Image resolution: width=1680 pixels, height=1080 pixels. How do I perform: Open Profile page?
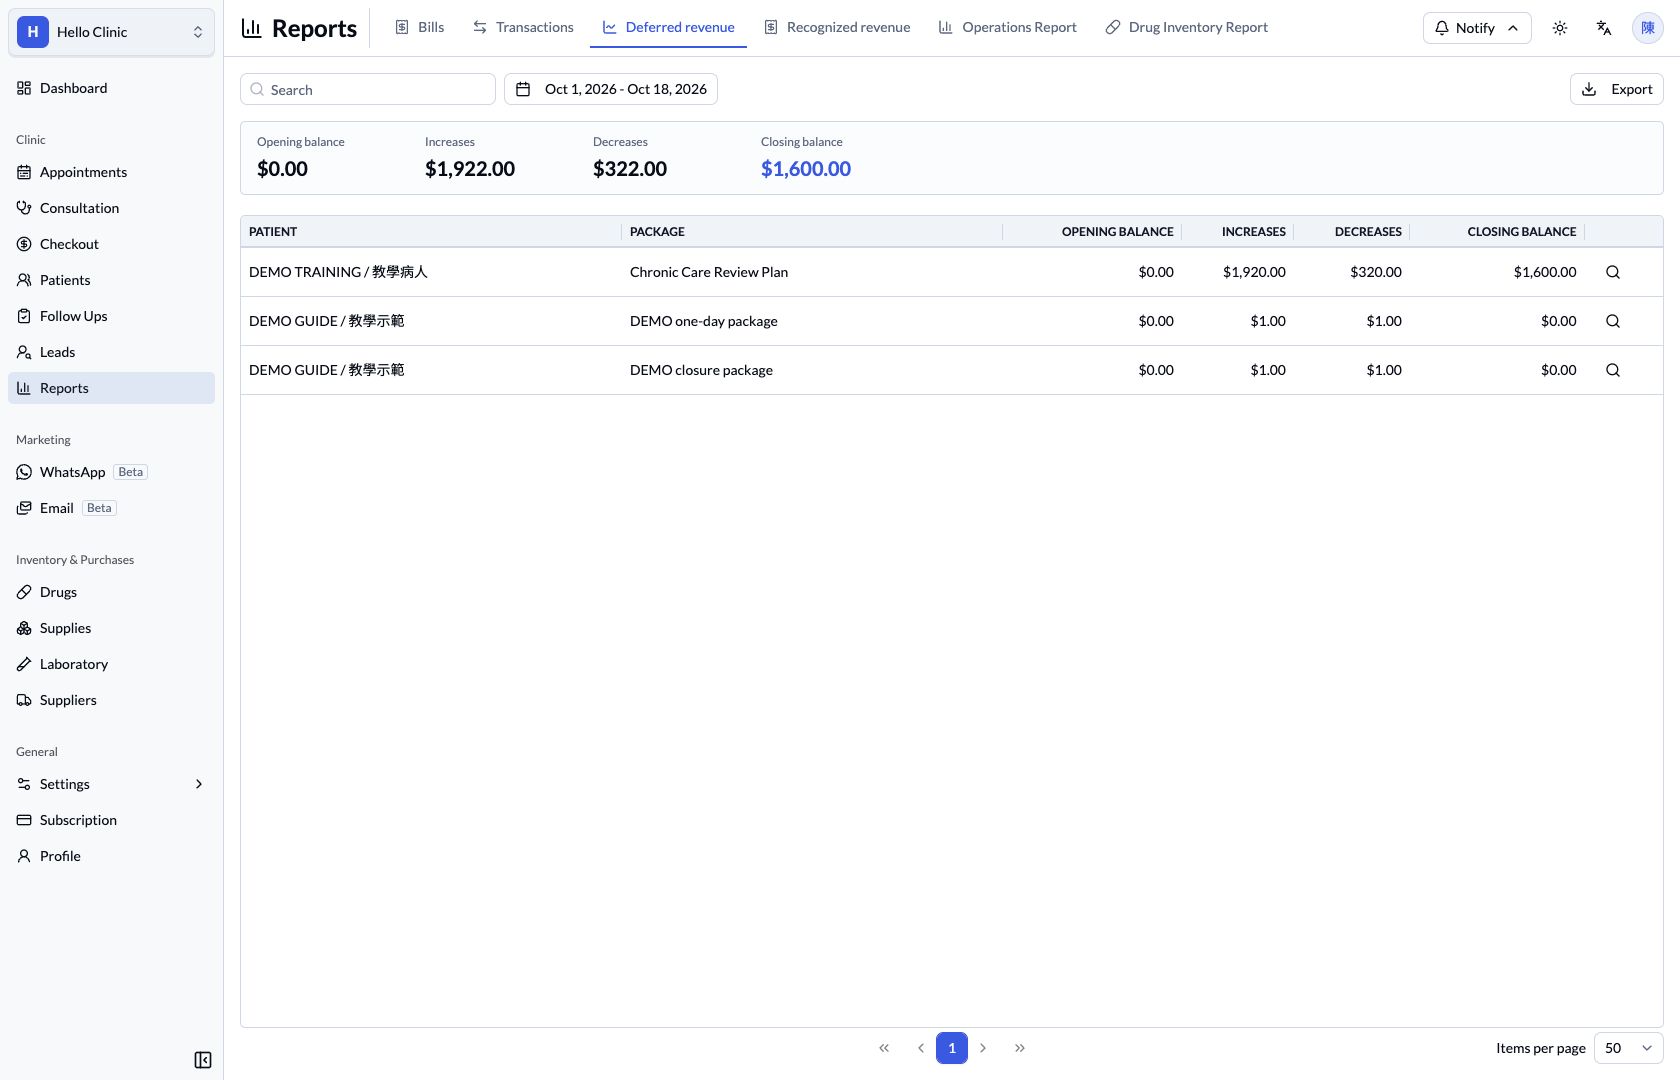111,856
